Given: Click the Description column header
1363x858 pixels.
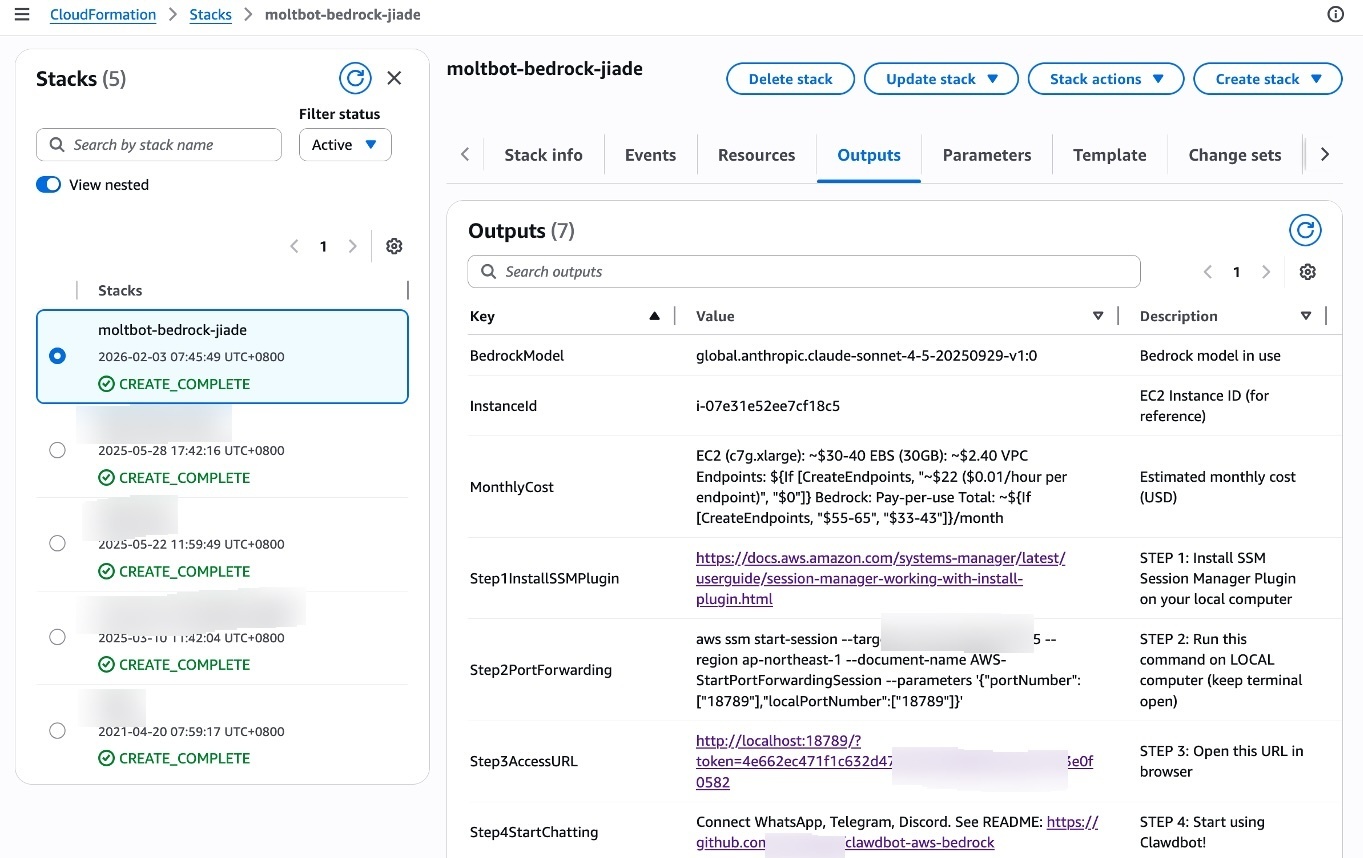Looking at the screenshot, I should pos(1179,316).
